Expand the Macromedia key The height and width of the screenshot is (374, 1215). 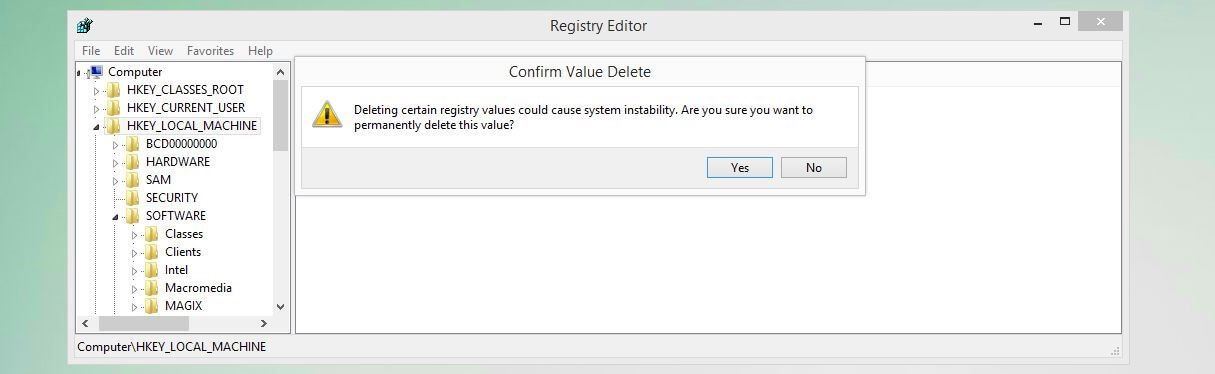click(135, 289)
